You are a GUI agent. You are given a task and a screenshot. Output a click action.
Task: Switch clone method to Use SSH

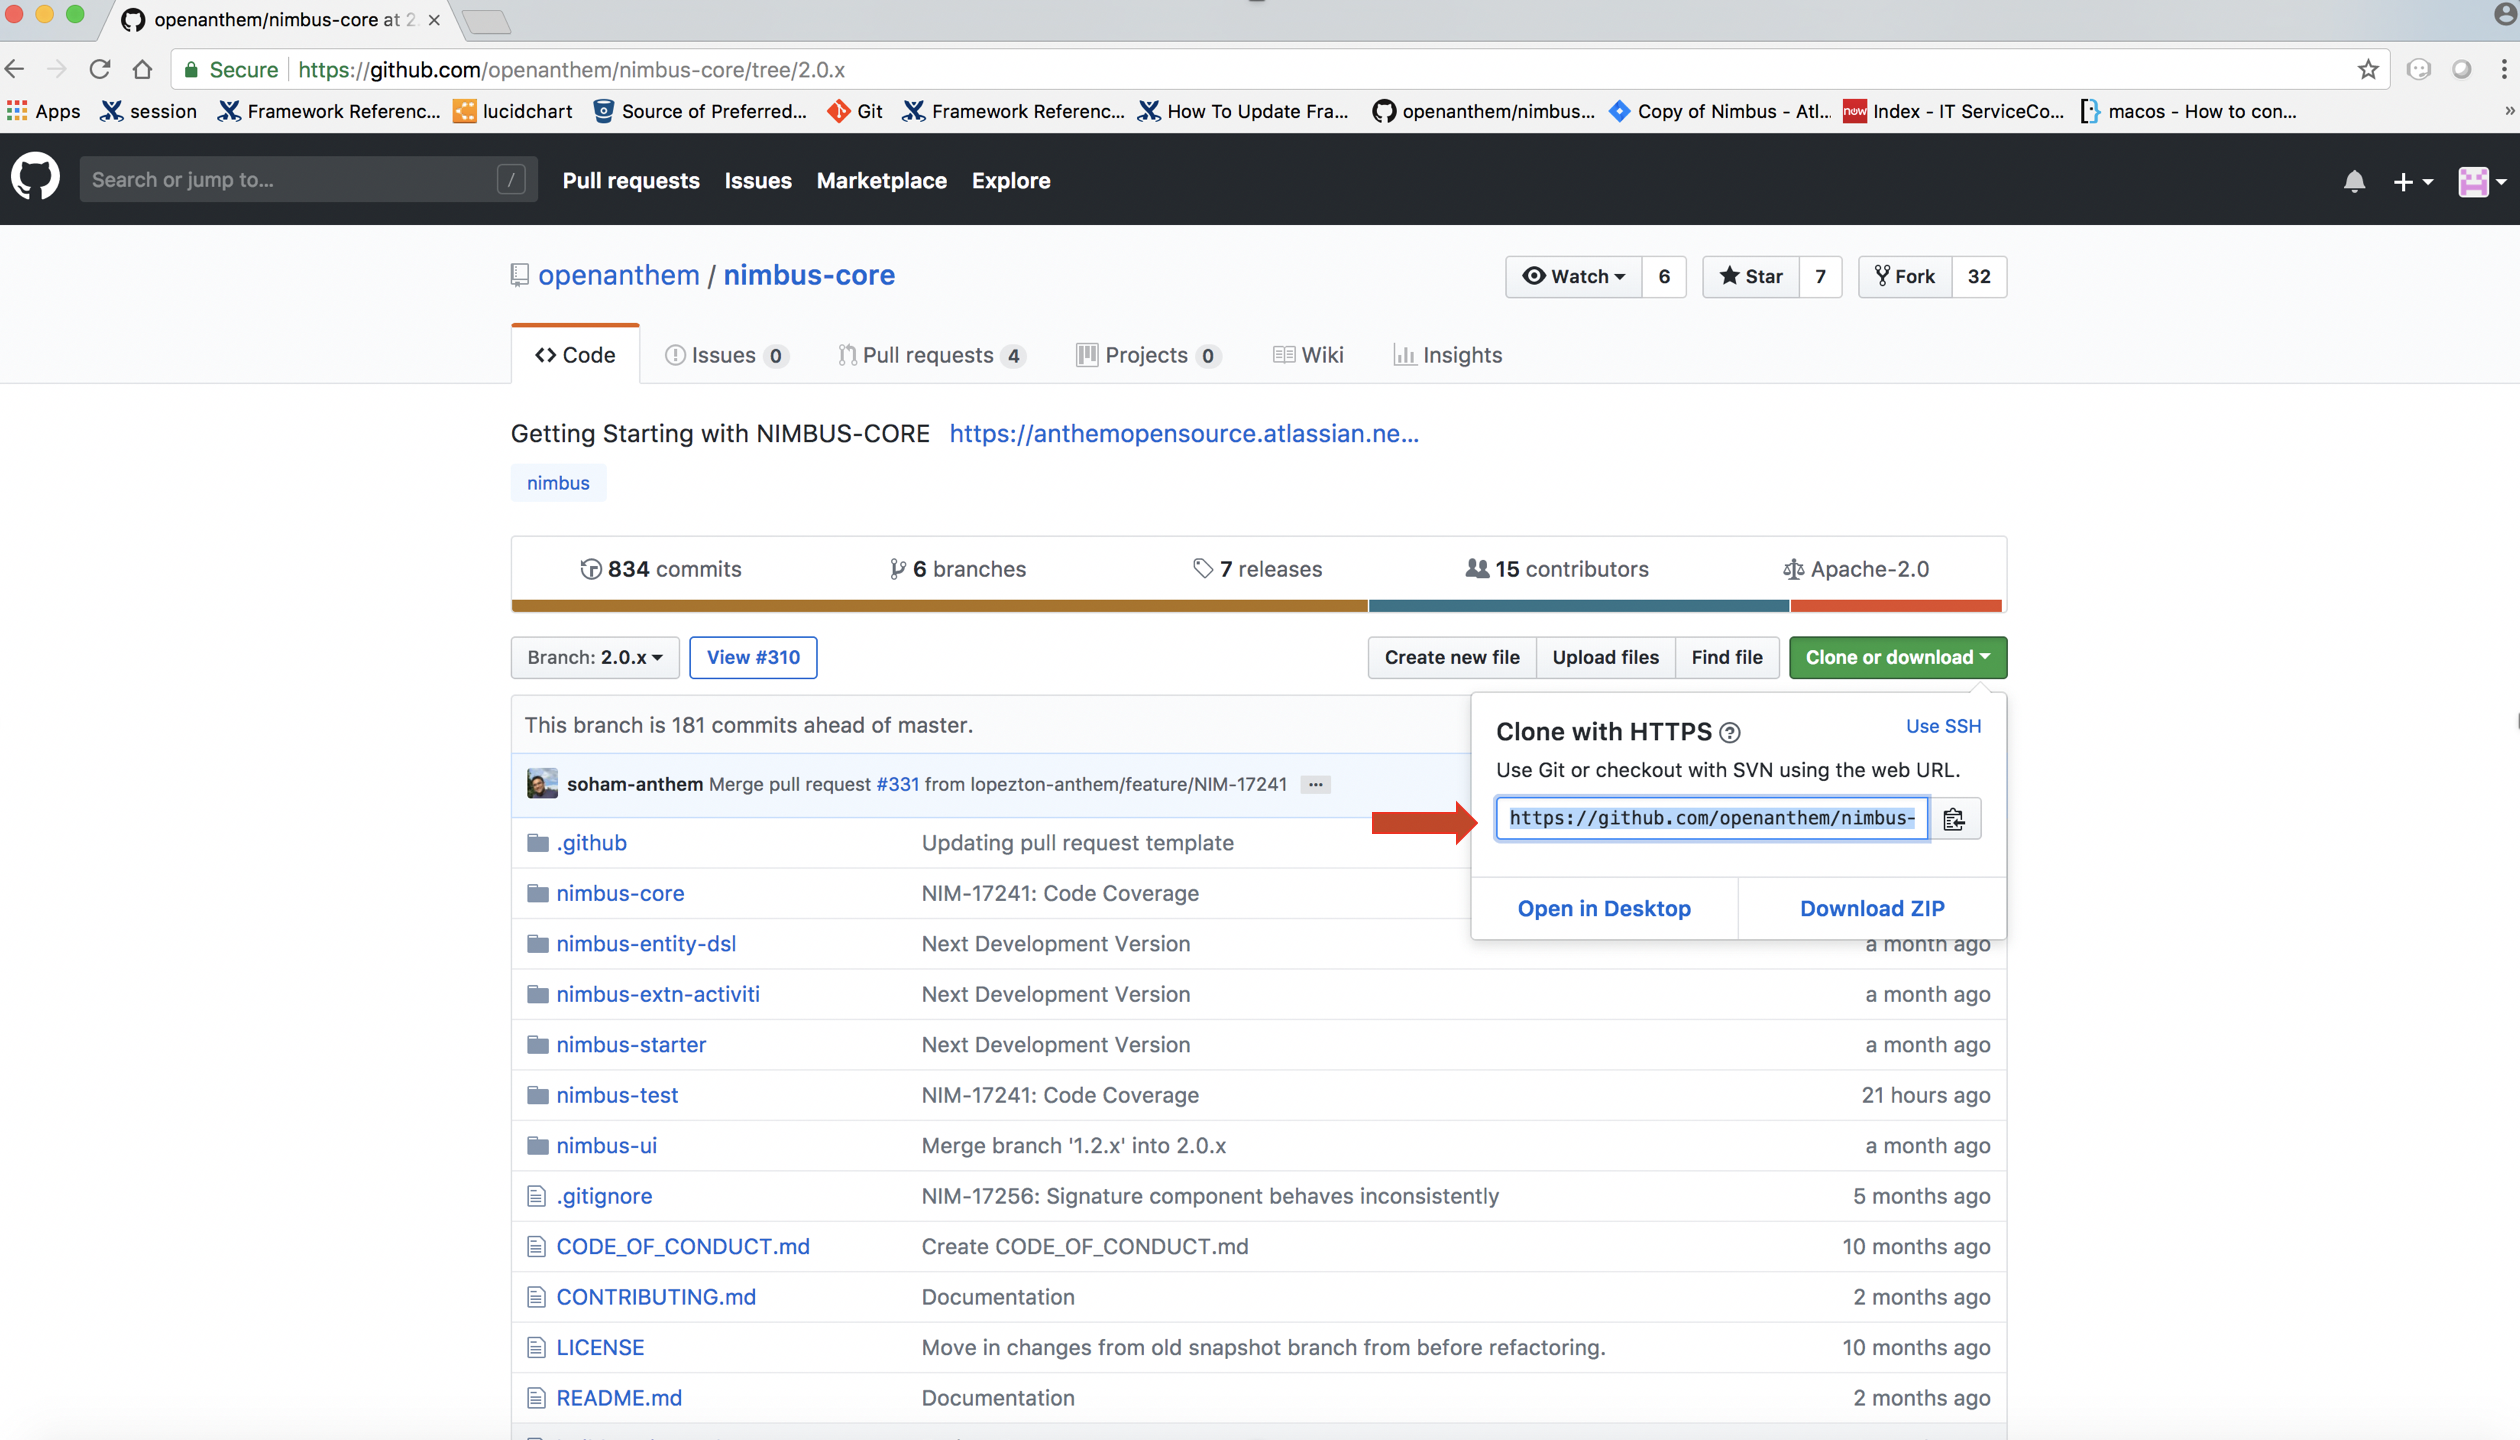tap(1942, 726)
